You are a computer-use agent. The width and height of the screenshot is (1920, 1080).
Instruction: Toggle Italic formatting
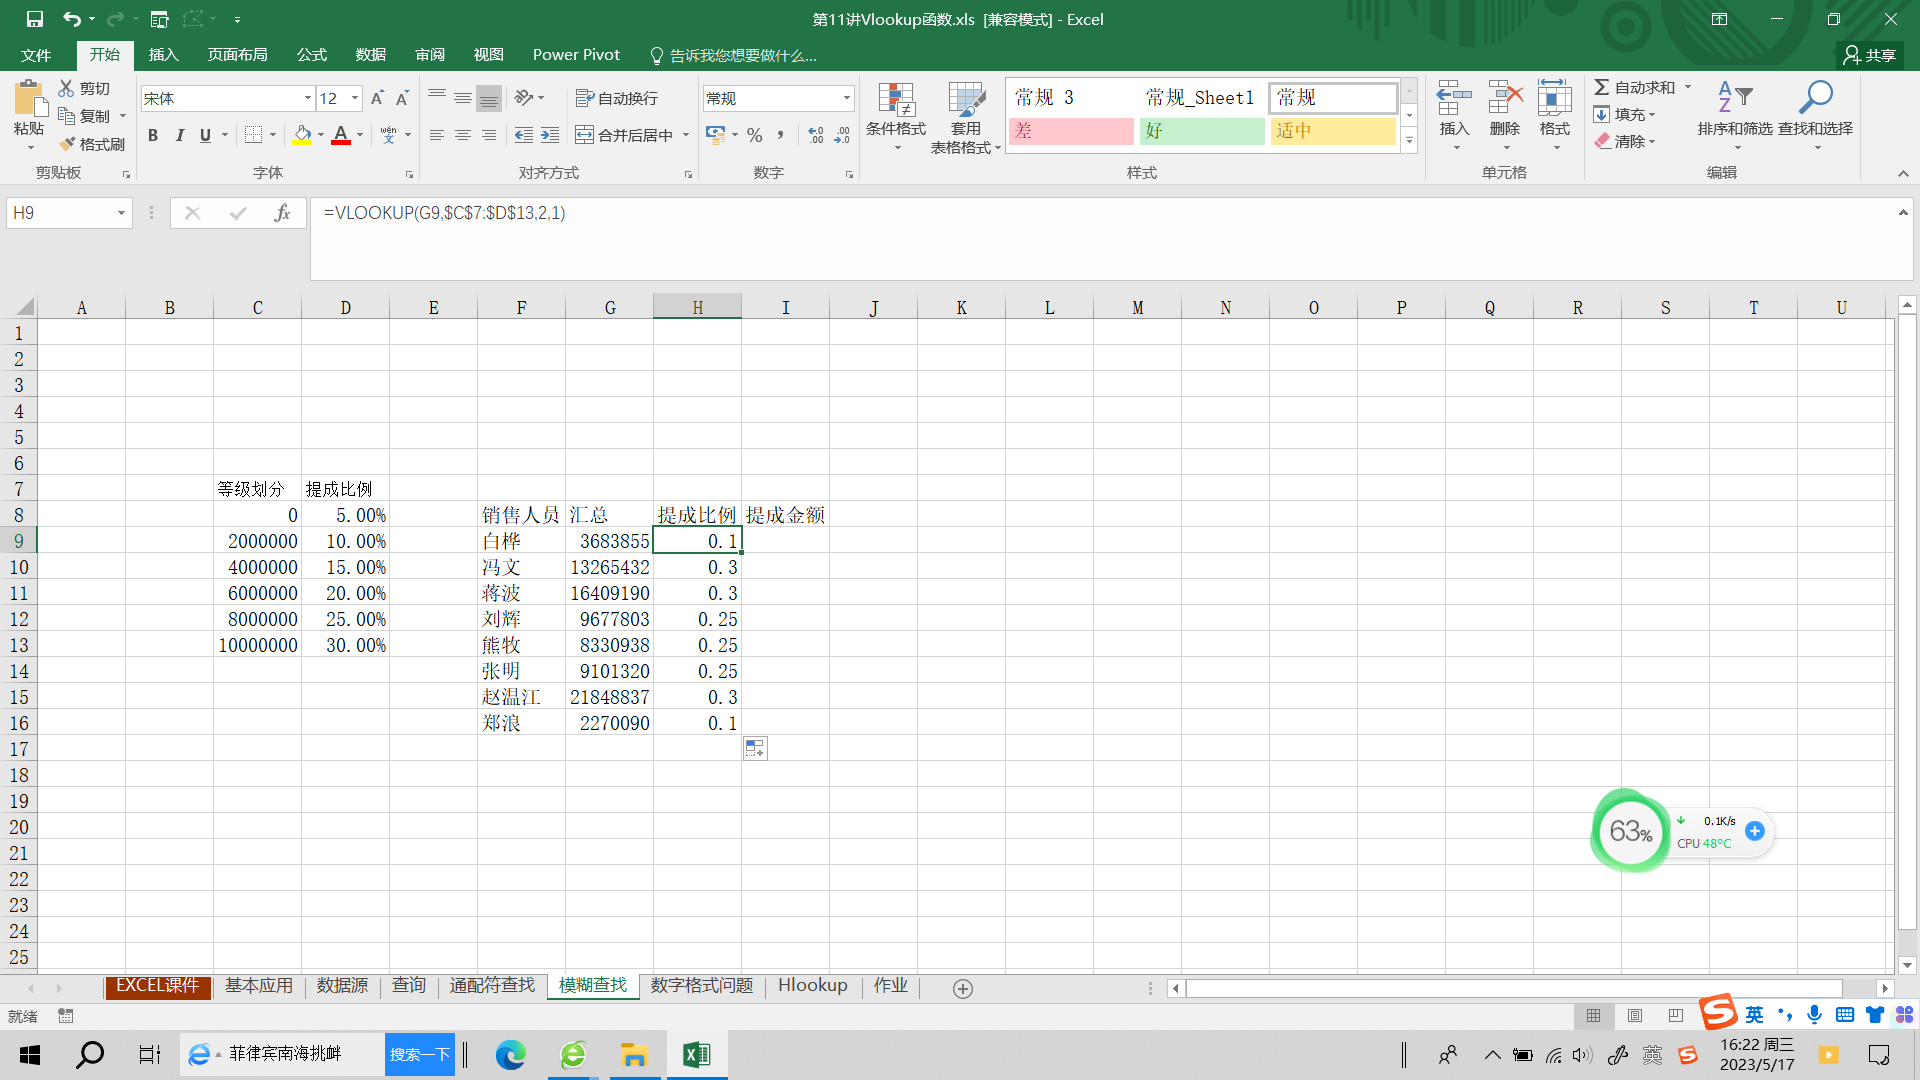[x=179, y=135]
